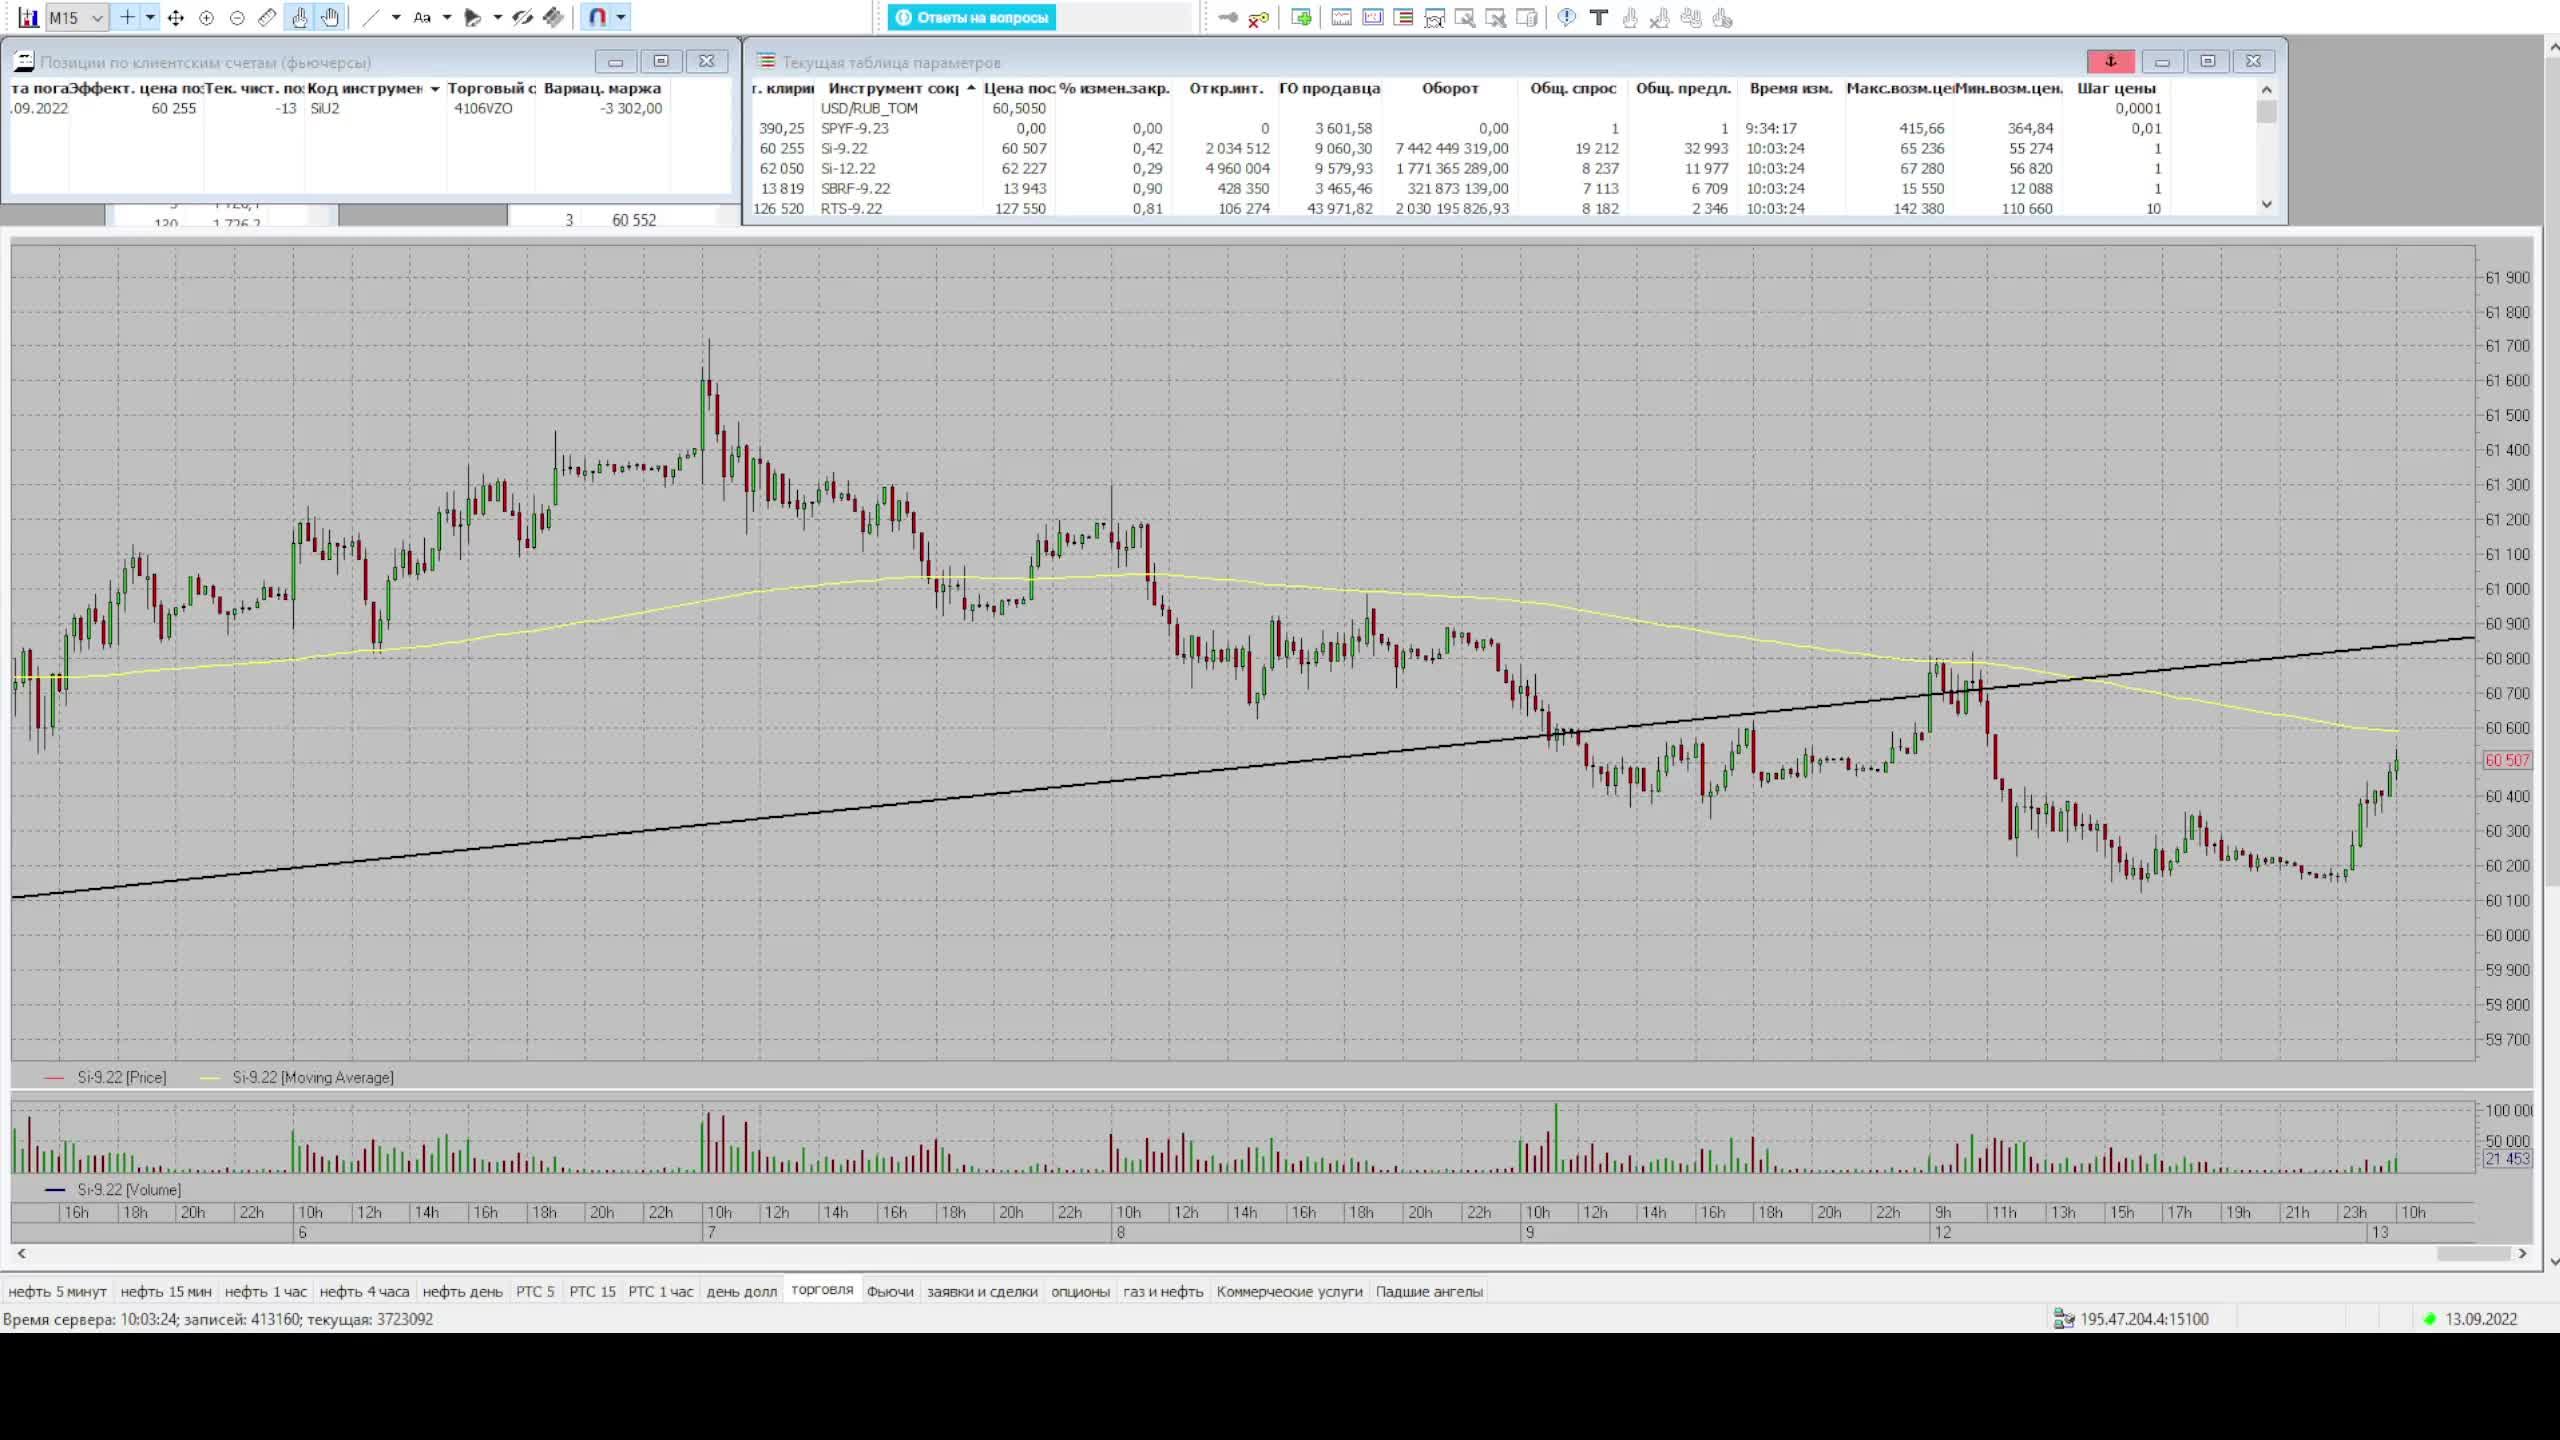Open the M15 timeframe combo box
This screenshot has height=1440, width=2560.
(77, 17)
